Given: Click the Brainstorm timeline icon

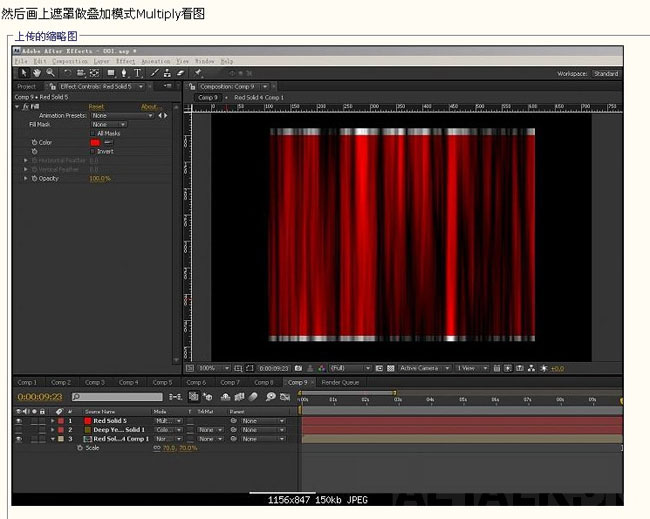Looking at the screenshot, I should click(x=271, y=397).
